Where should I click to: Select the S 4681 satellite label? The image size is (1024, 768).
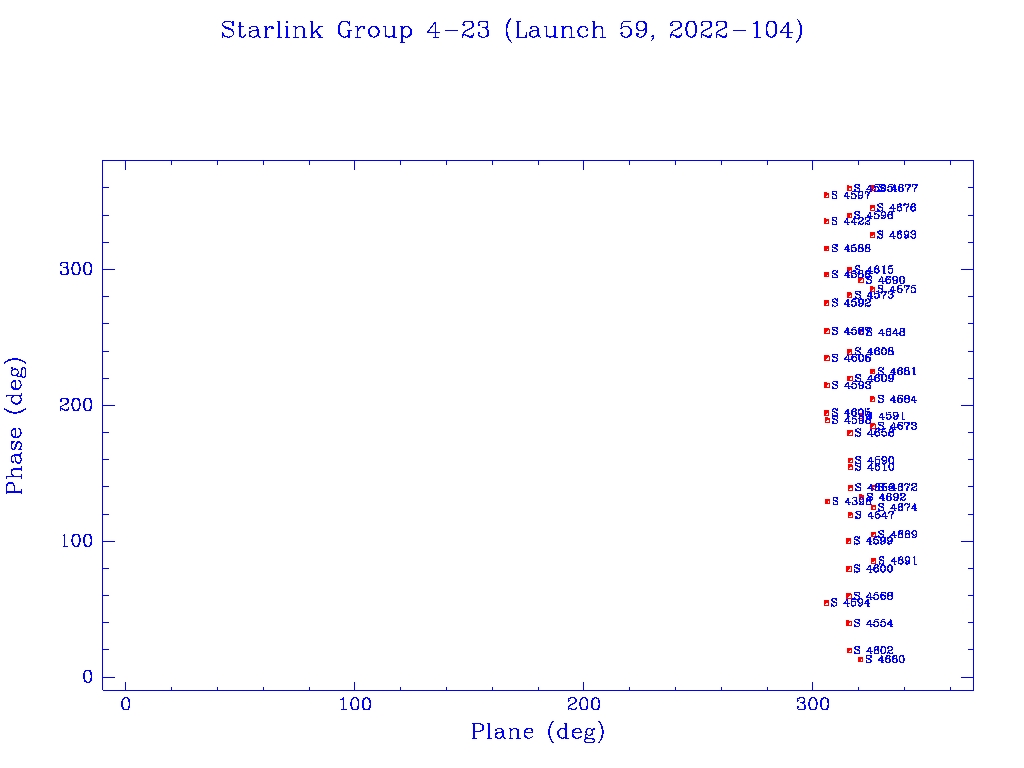click(x=897, y=371)
